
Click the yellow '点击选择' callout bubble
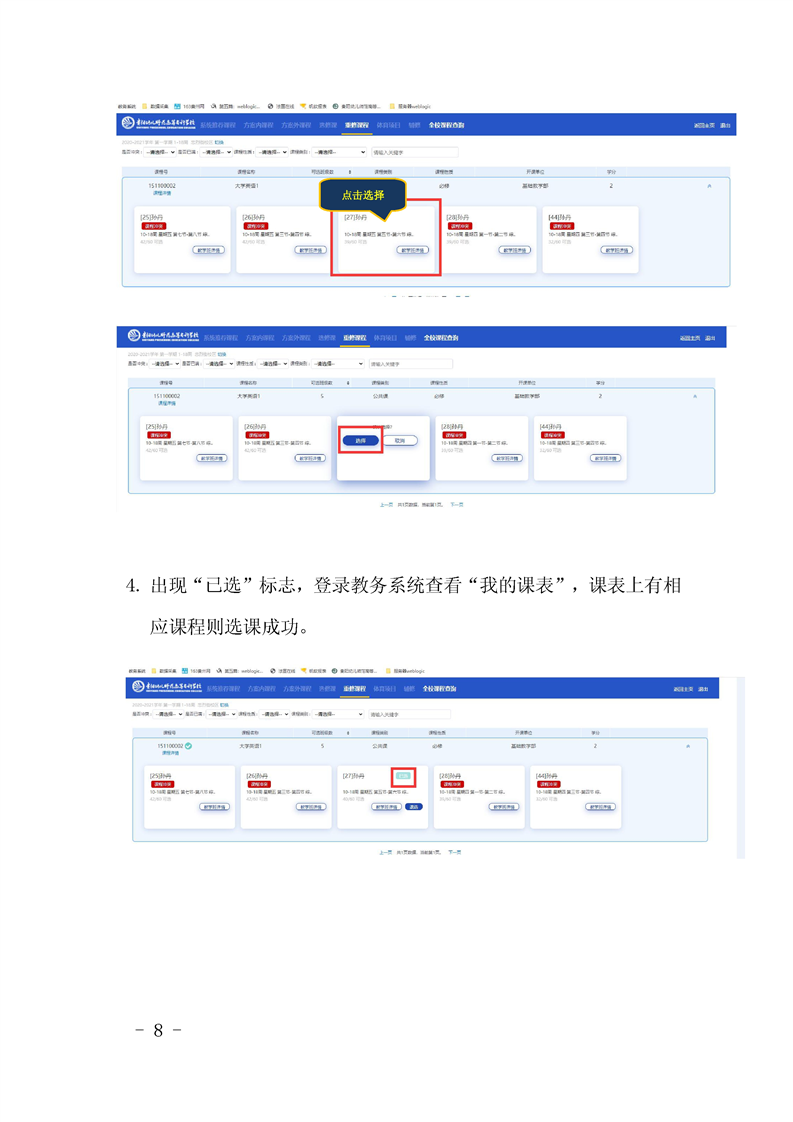[x=363, y=195]
